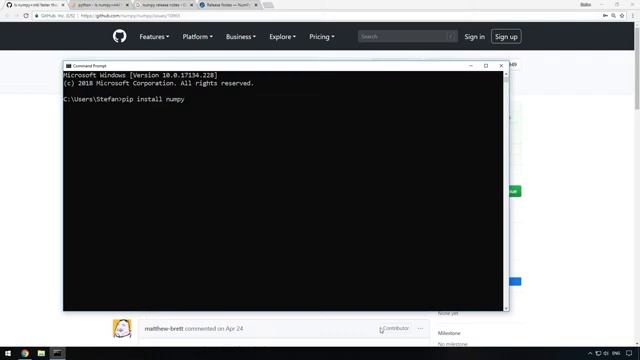The height and width of the screenshot is (360, 640).
Task: Click the 'on Apr 24' comment date link
Action: (x=230, y=329)
